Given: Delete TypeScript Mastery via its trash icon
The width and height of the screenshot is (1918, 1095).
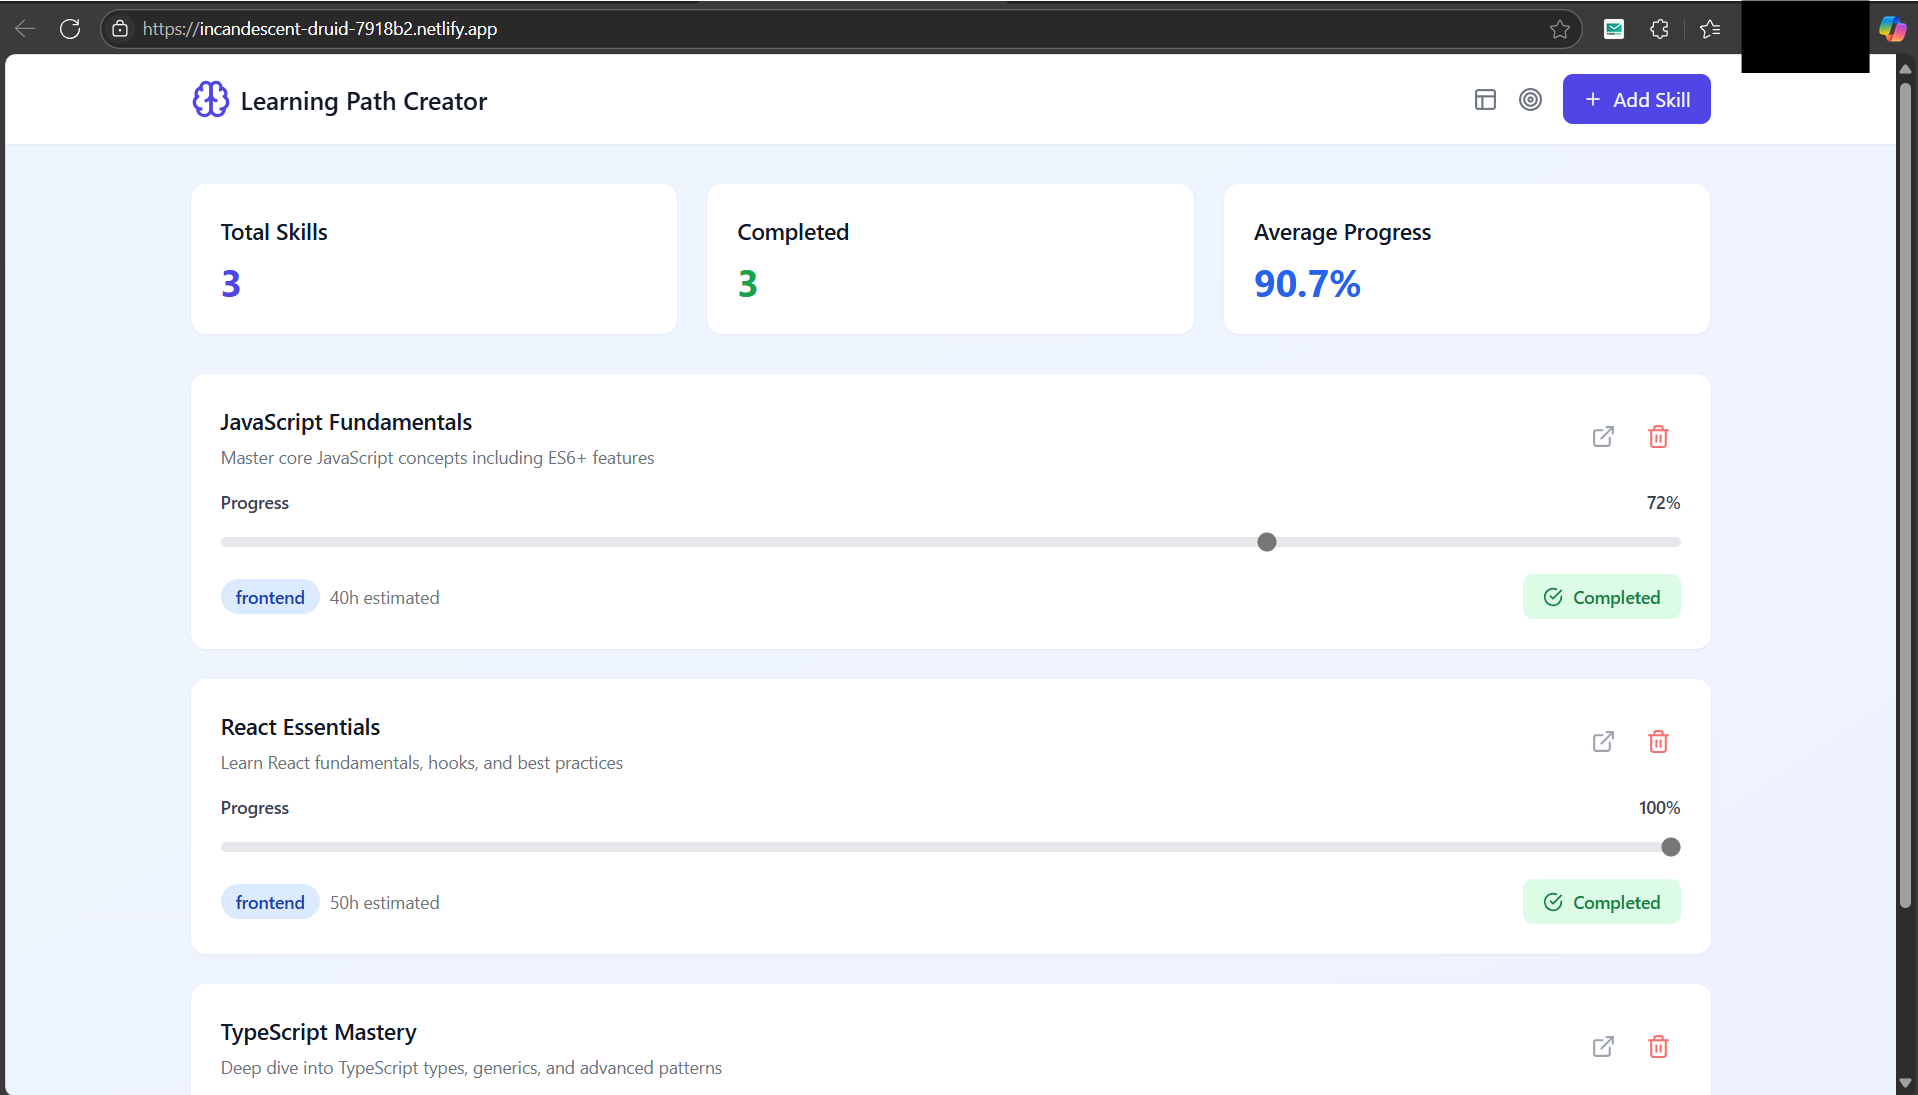Looking at the screenshot, I should click(x=1658, y=1046).
